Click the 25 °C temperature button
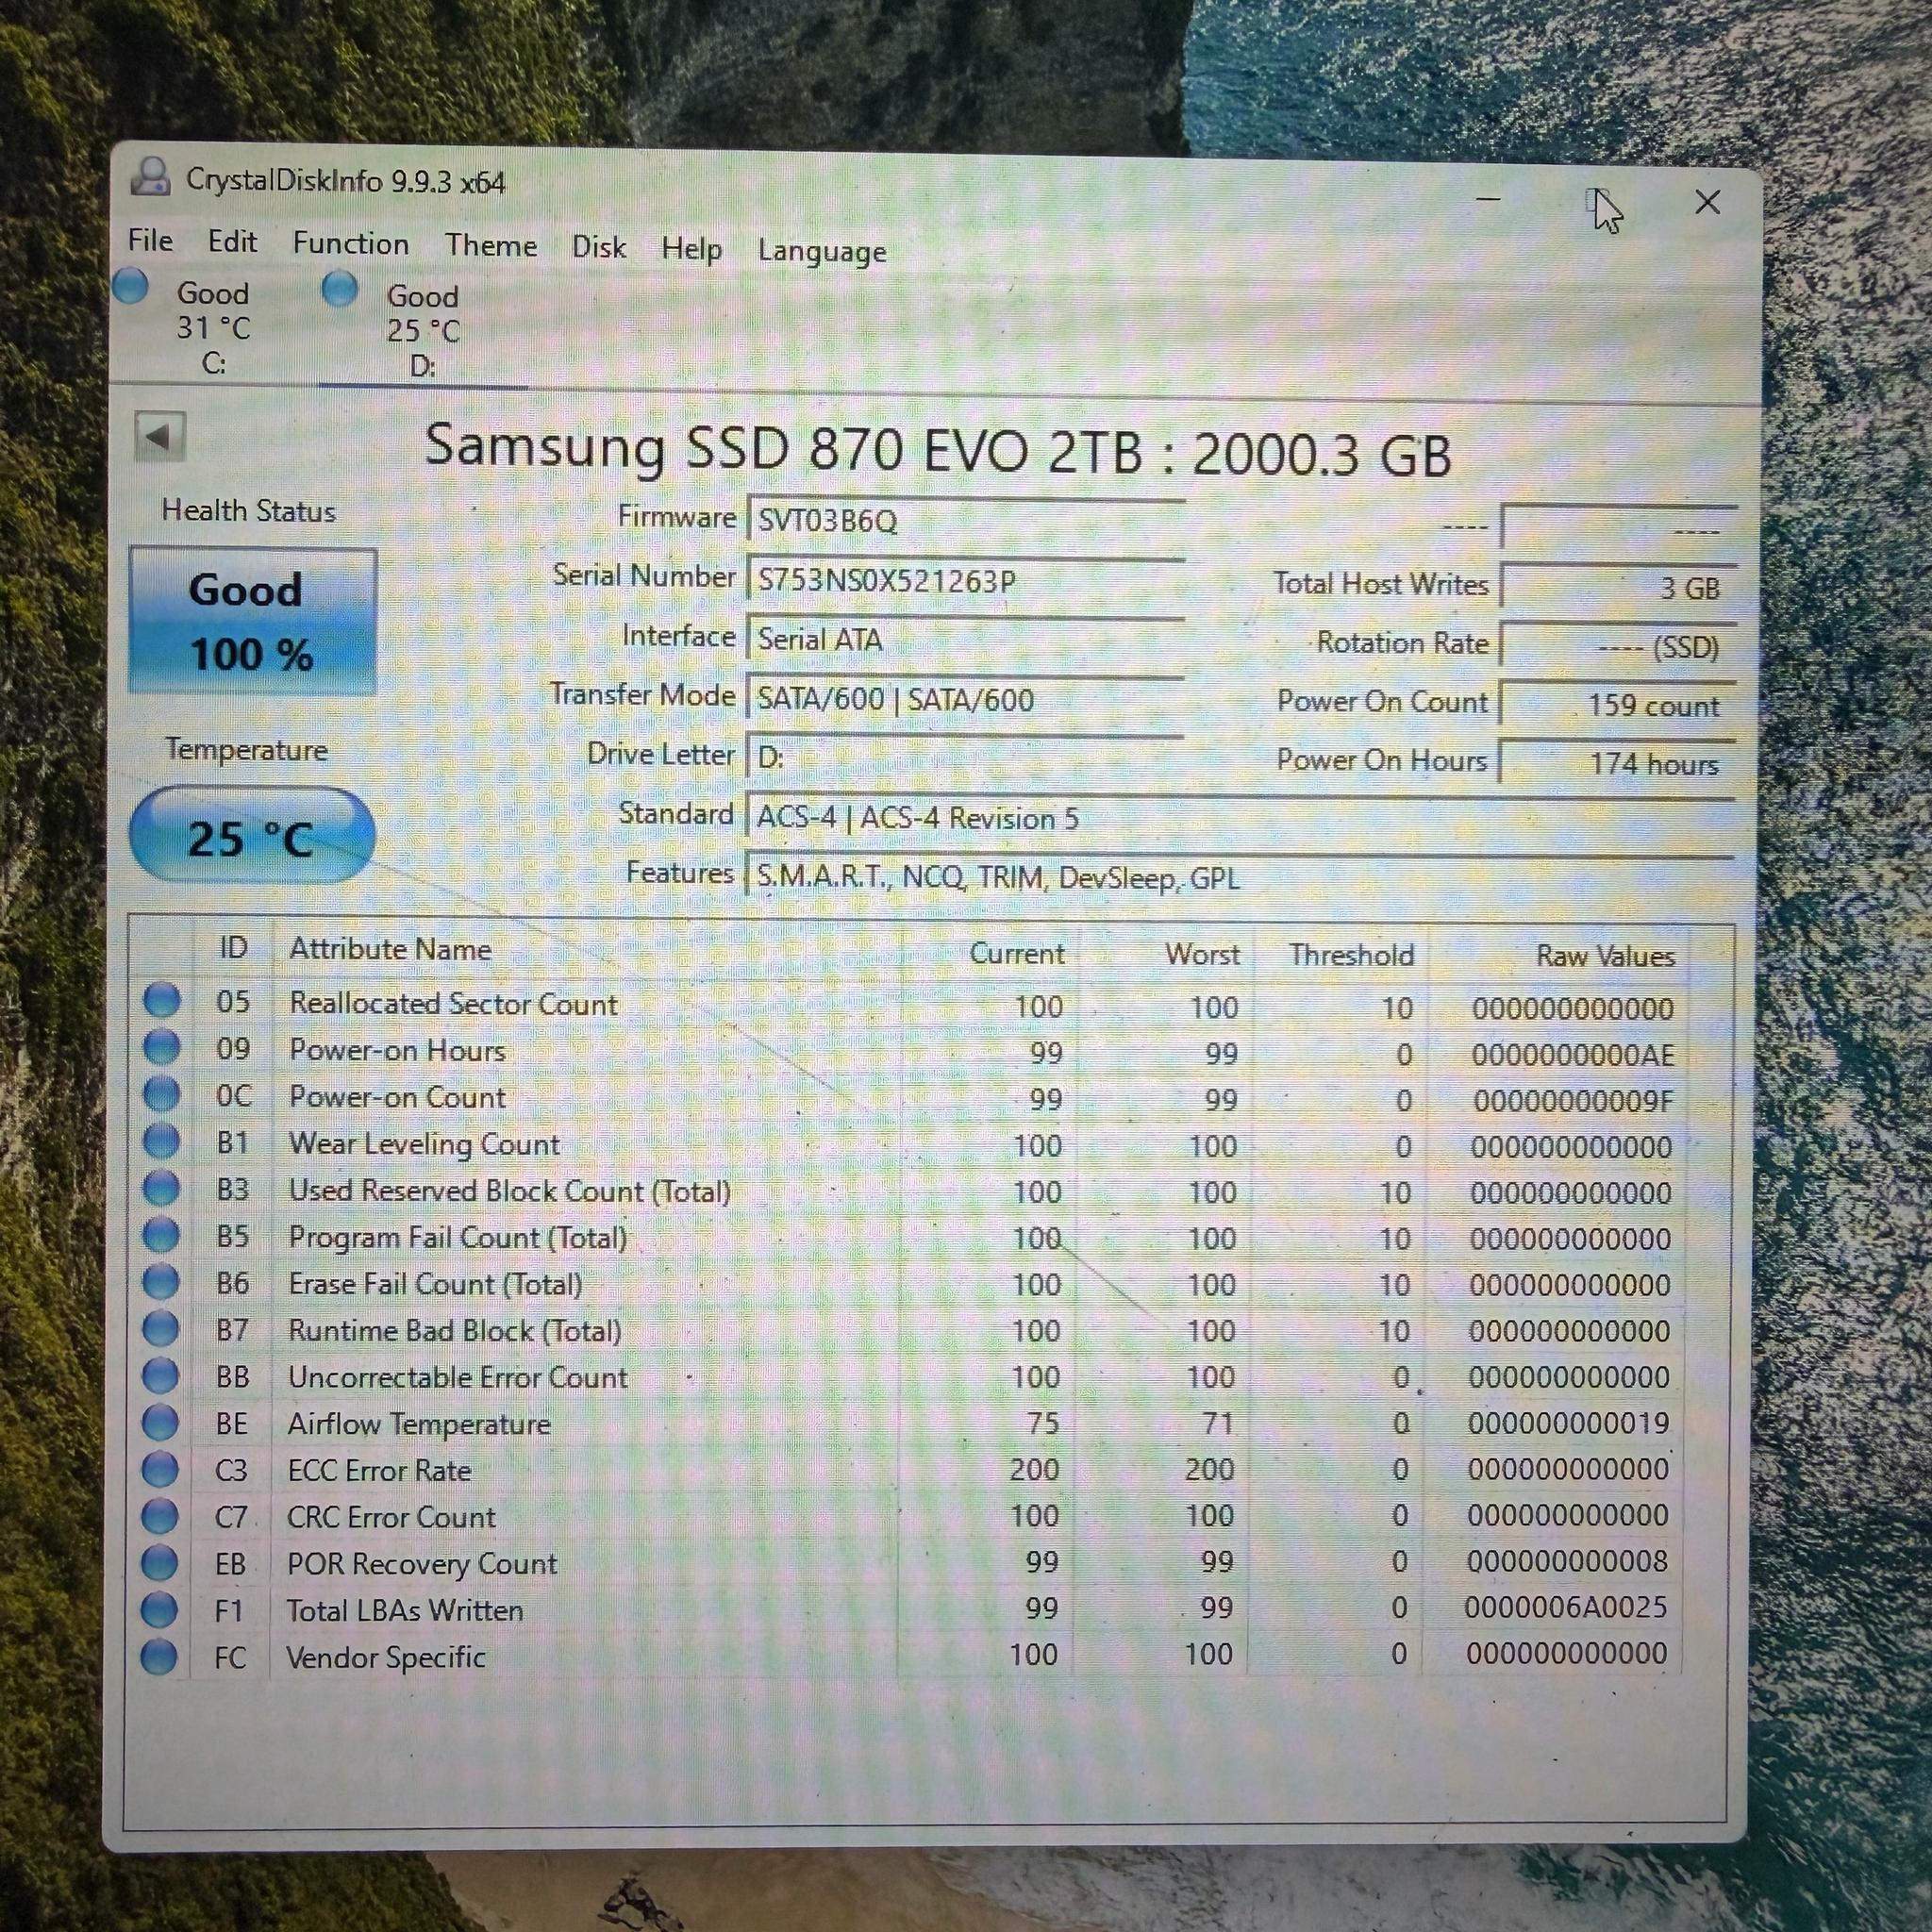Screen dimensions: 1932x1932 (x=252, y=836)
